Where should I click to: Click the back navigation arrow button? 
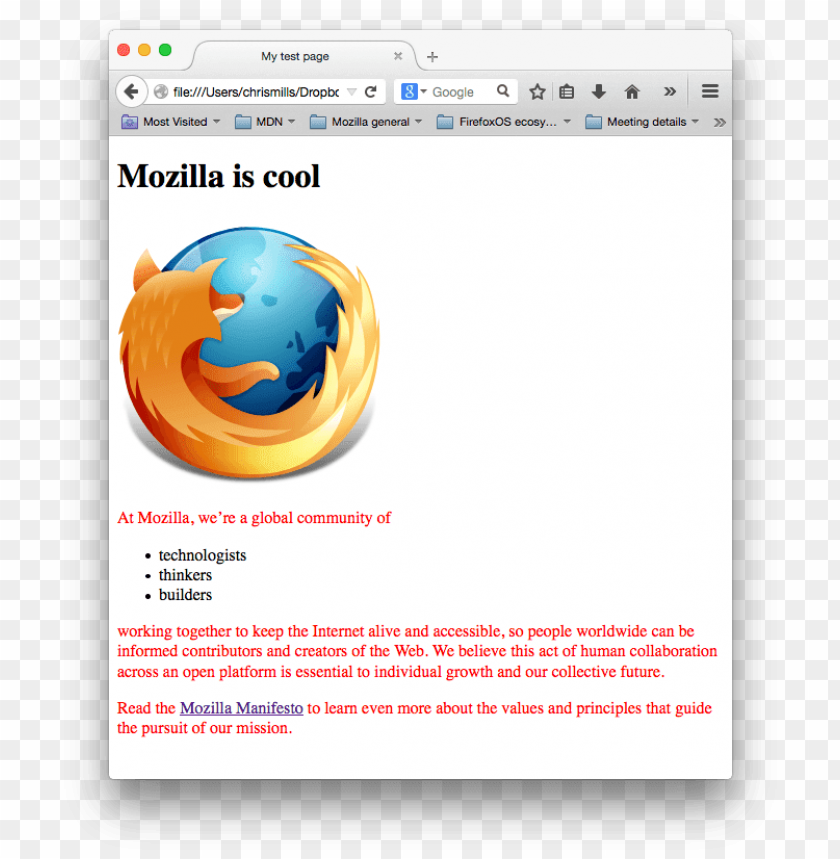click(x=132, y=91)
